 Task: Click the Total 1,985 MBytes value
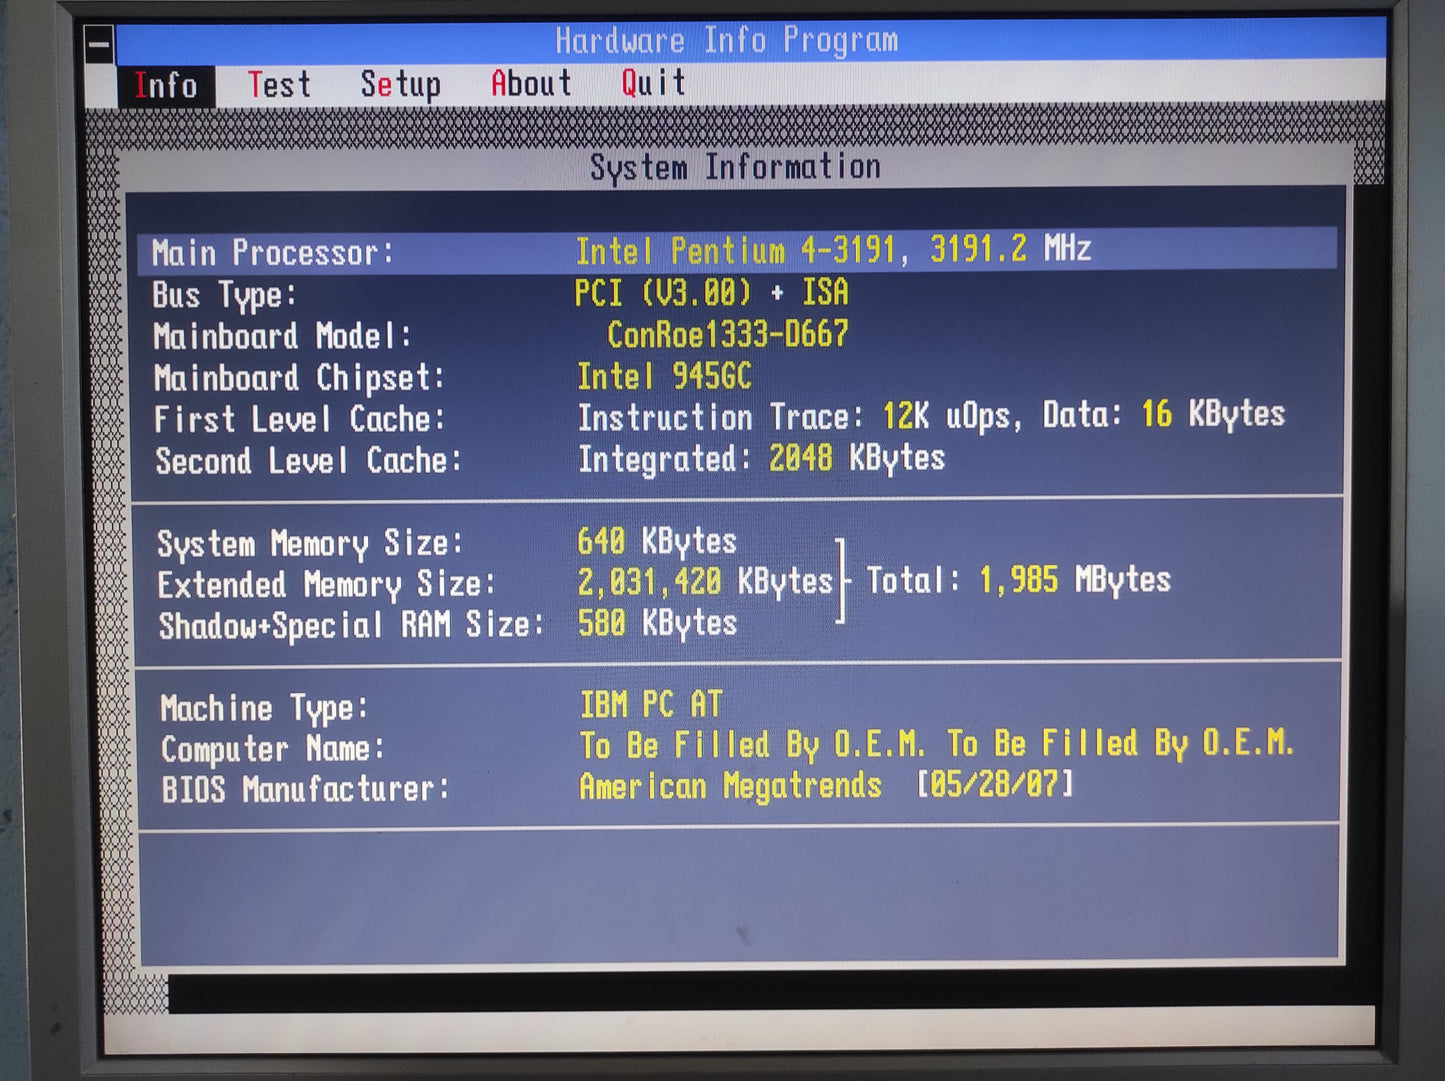[x=1073, y=580]
